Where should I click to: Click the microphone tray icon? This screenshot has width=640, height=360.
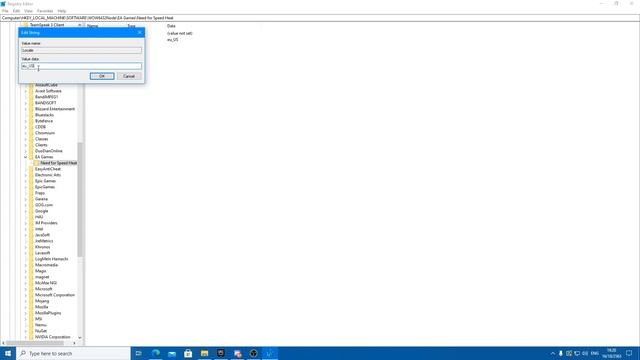point(561,353)
